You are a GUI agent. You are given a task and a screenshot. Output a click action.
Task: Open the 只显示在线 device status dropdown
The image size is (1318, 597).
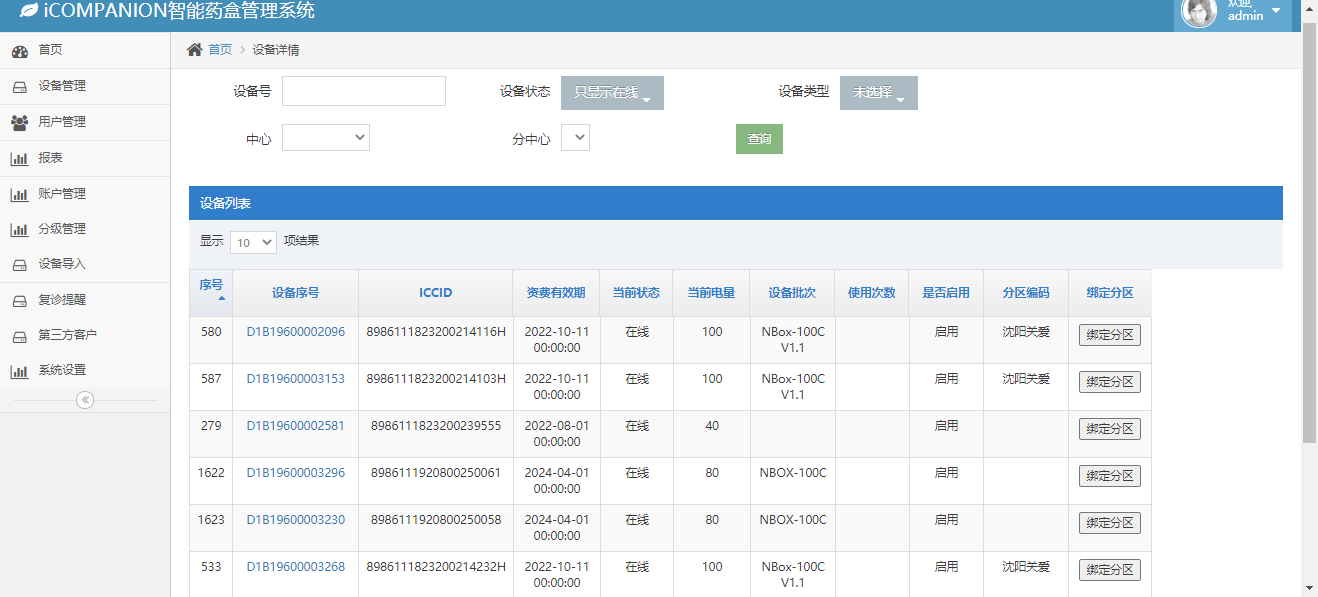click(612, 93)
